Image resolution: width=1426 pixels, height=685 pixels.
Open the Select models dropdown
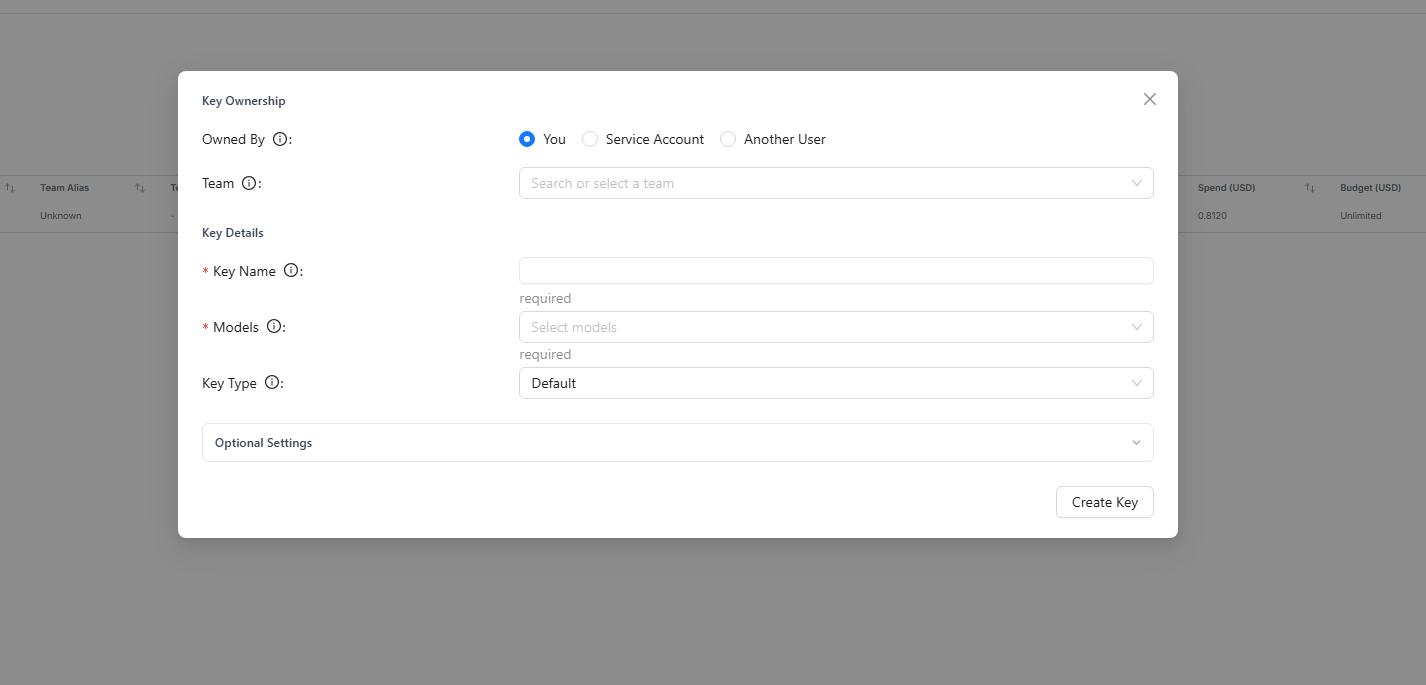pyautogui.click(x=835, y=327)
